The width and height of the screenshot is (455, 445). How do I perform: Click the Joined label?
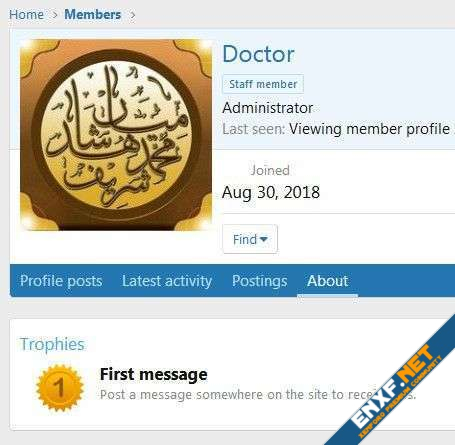tap(270, 170)
